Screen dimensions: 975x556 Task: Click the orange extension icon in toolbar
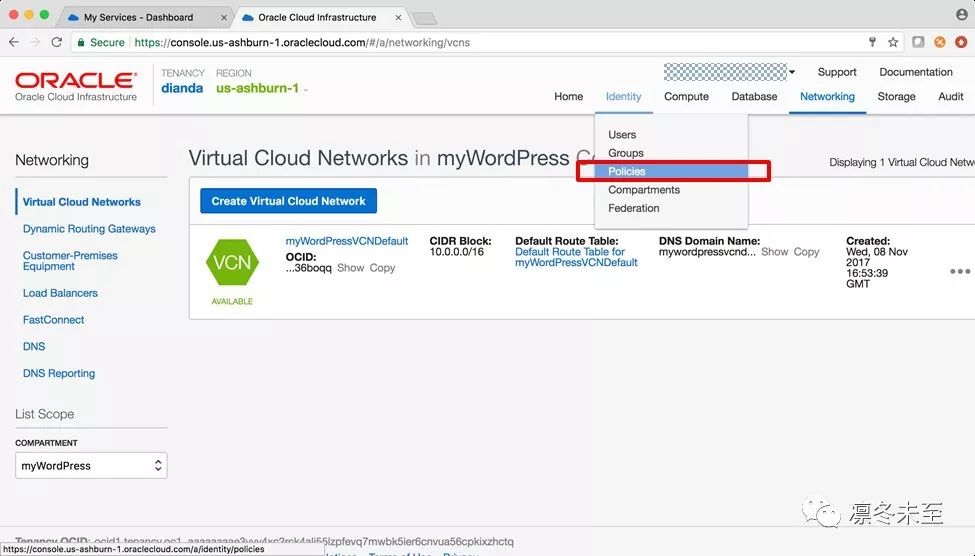[940, 42]
